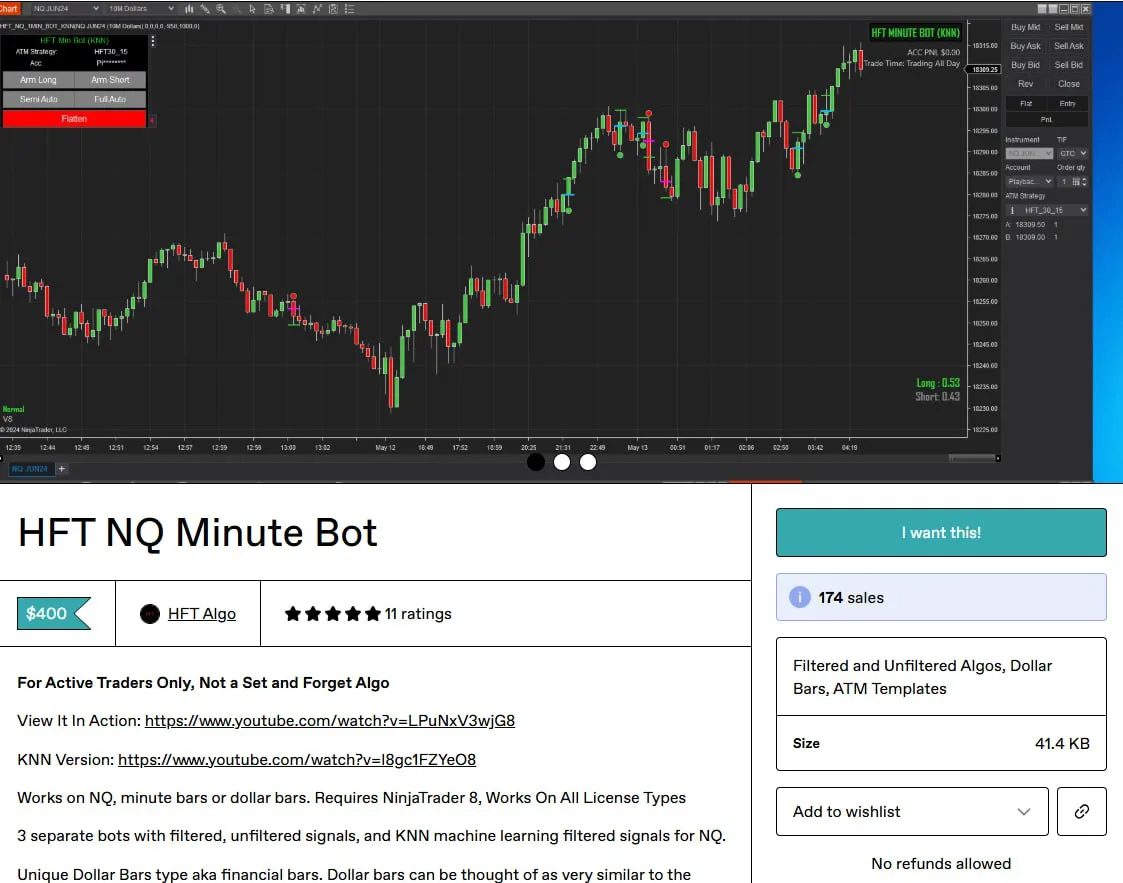This screenshot has height=883, width=1123.
Task: Open the HFT_30_15 ATM Strategy dropdown
Action: pyautogui.click(x=1046, y=210)
